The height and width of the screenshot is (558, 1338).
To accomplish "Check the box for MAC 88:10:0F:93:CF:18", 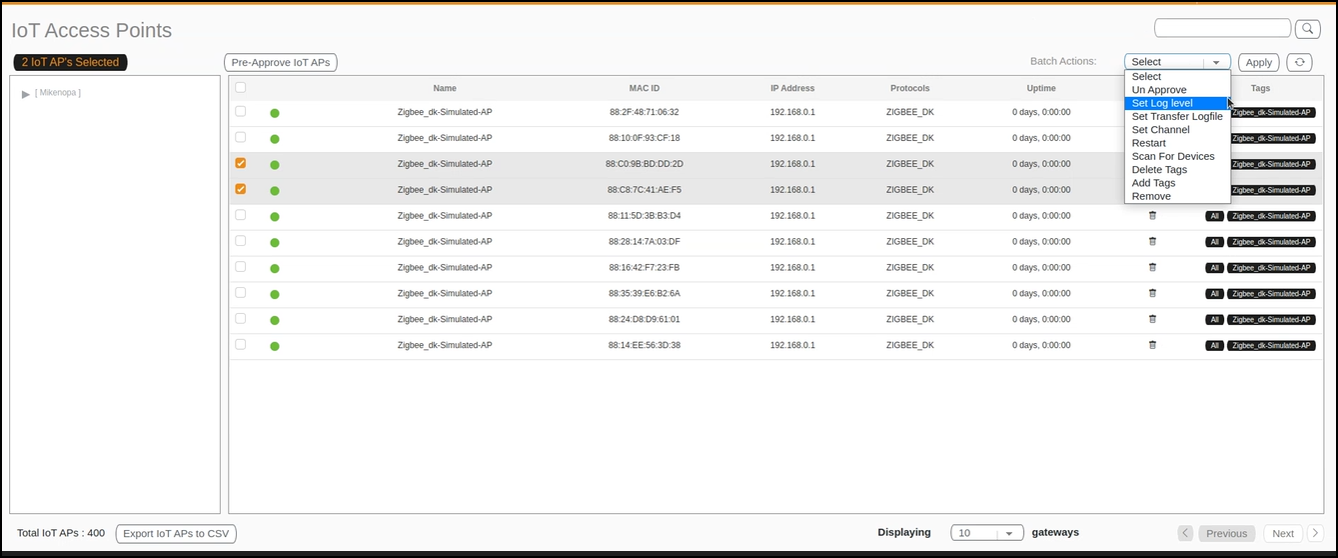I will [x=240, y=137].
